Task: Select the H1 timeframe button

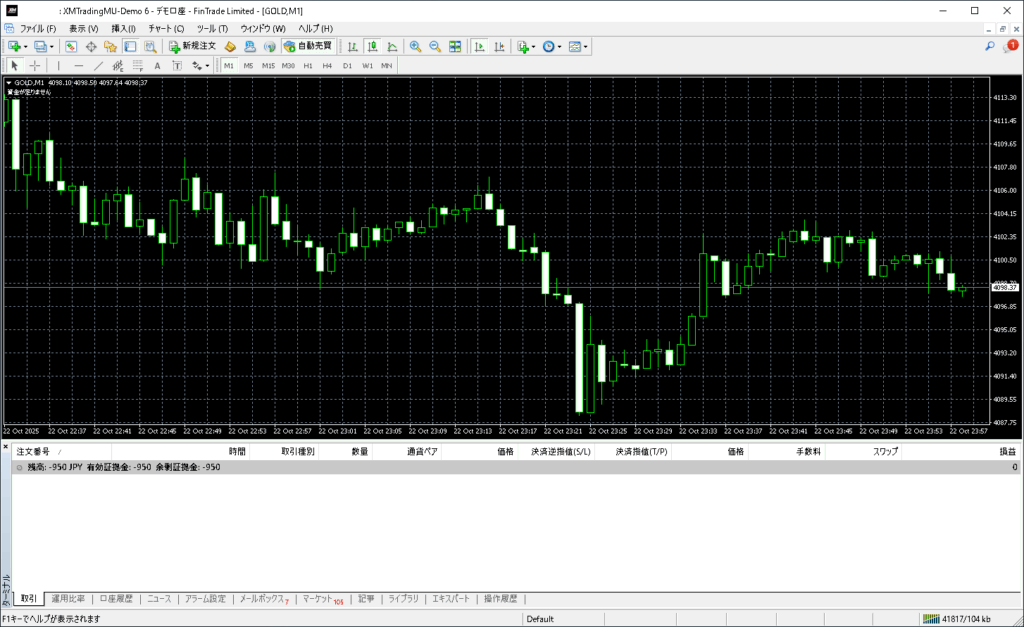Action: coord(308,66)
